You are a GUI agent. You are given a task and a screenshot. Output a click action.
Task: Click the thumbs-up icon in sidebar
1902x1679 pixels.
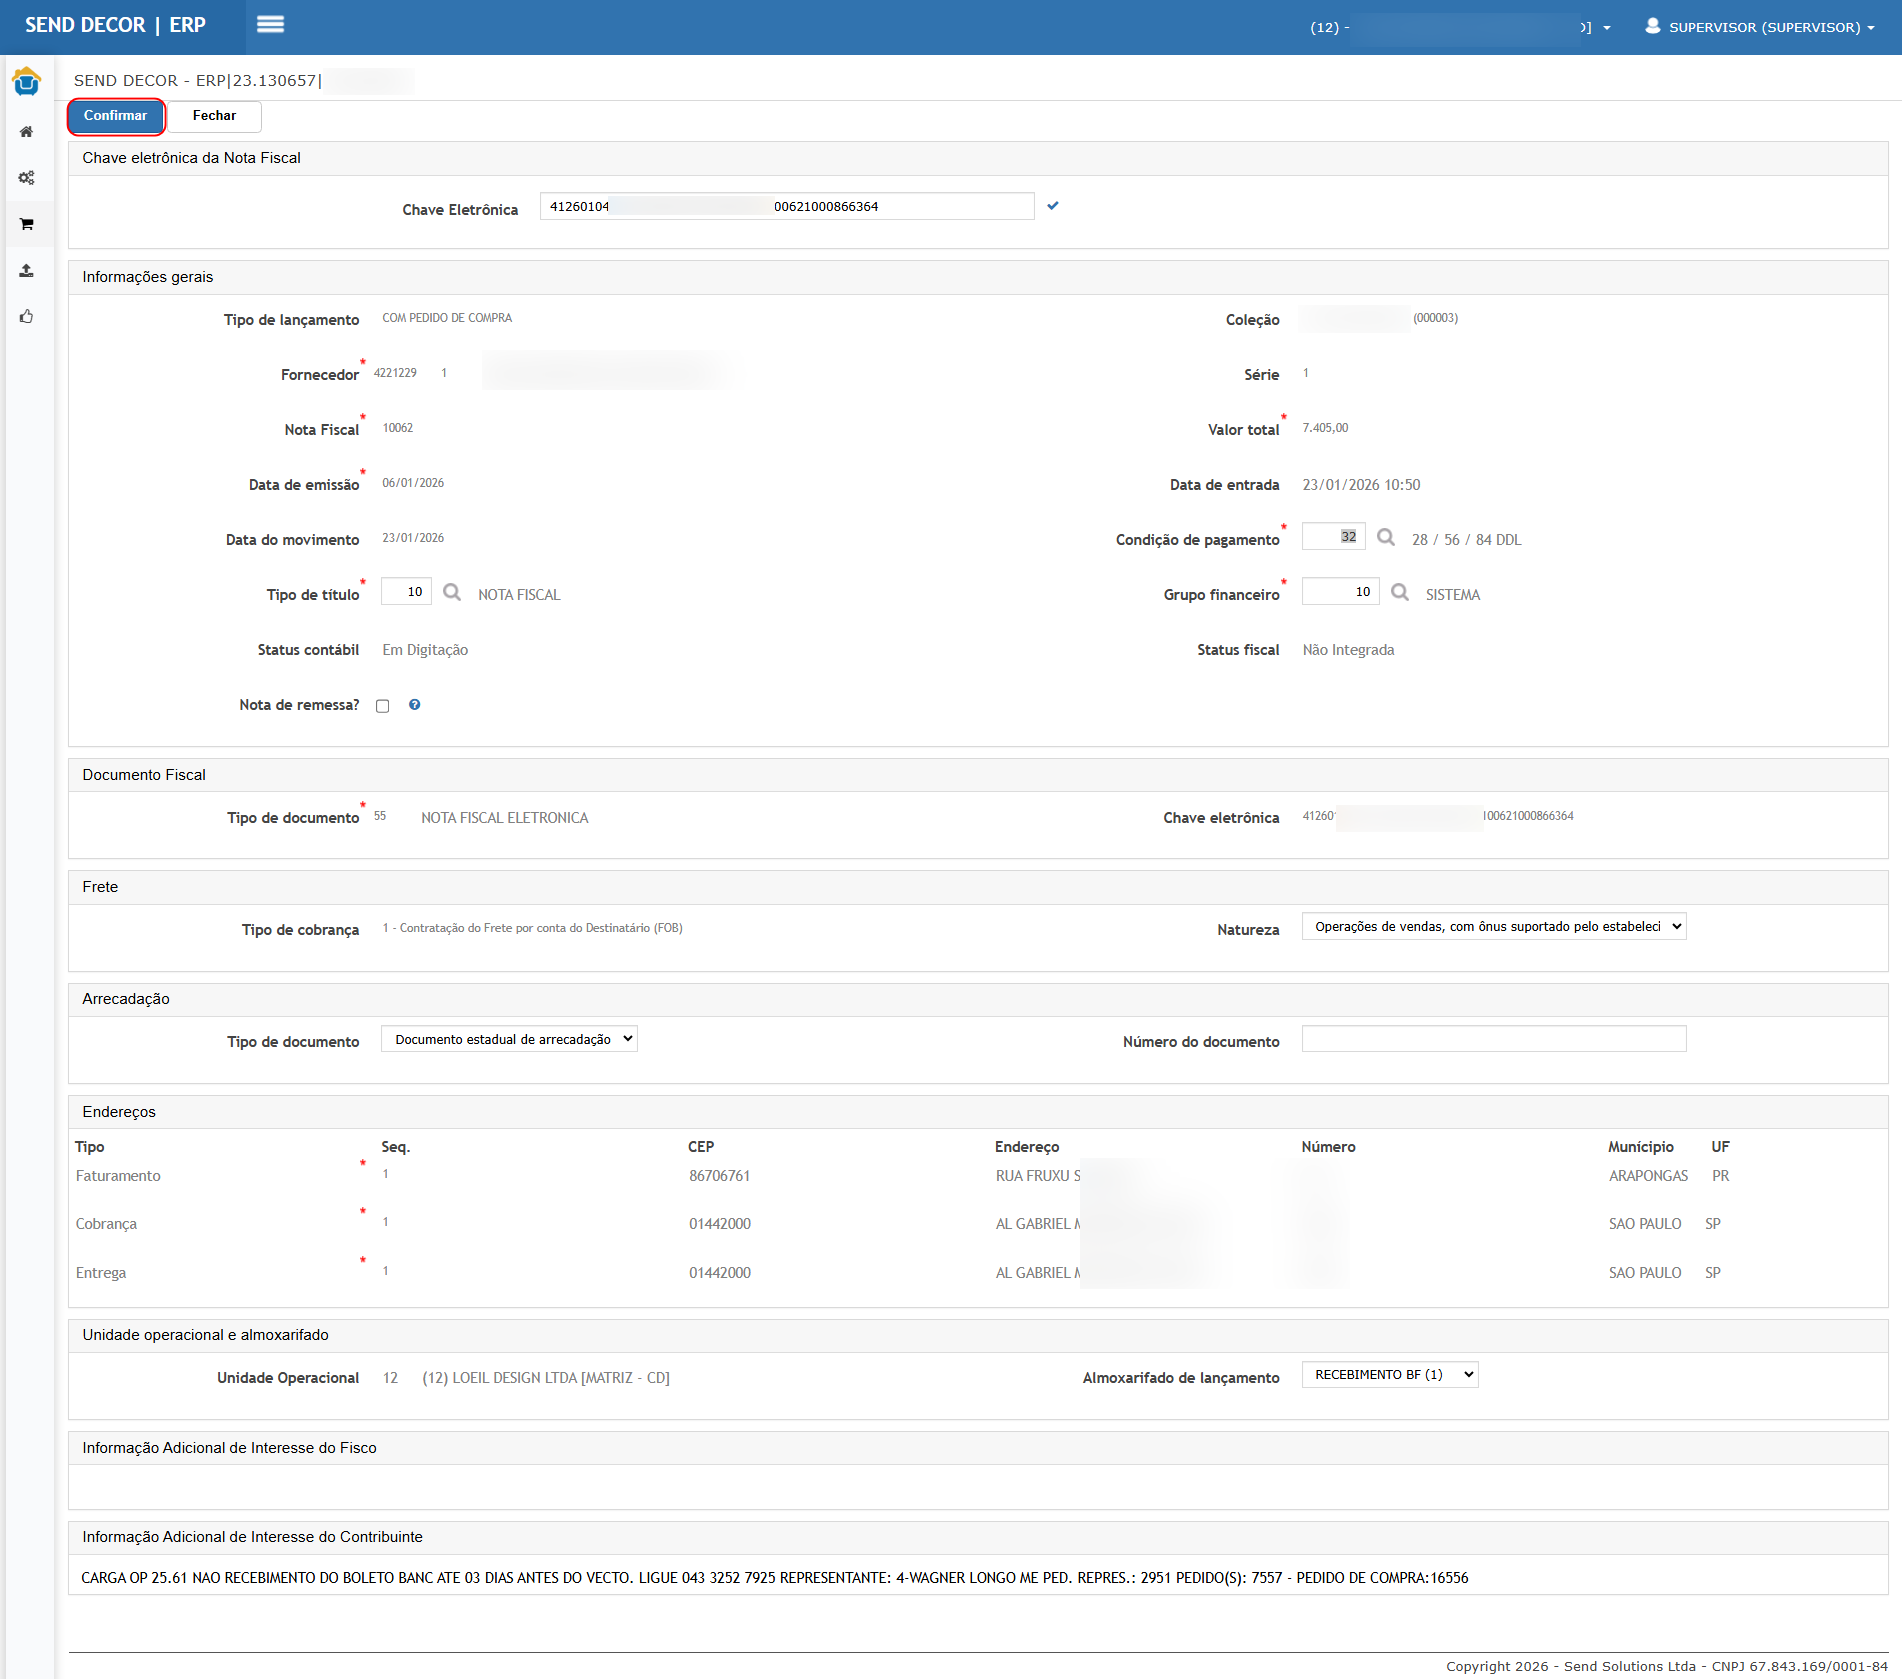coord(27,317)
